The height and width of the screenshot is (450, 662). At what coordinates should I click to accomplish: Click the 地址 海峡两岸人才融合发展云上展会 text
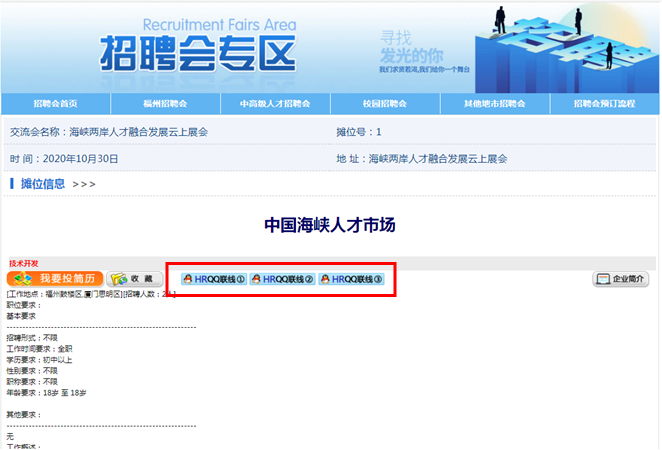pos(422,159)
